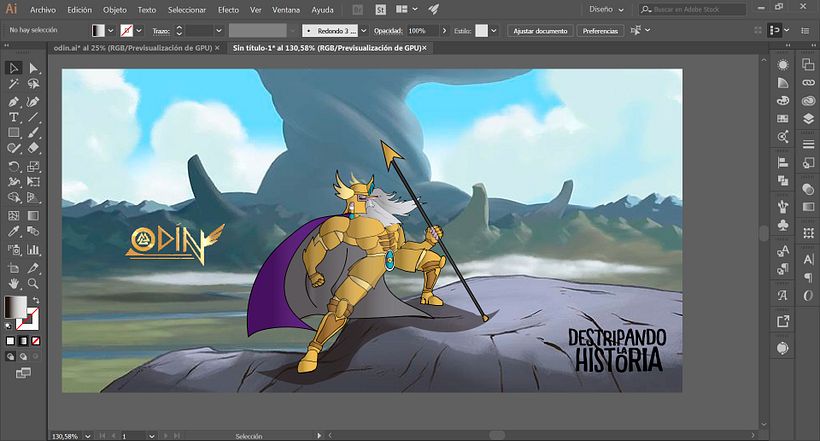
Task: Click the Preferencias button
Action: (600, 31)
